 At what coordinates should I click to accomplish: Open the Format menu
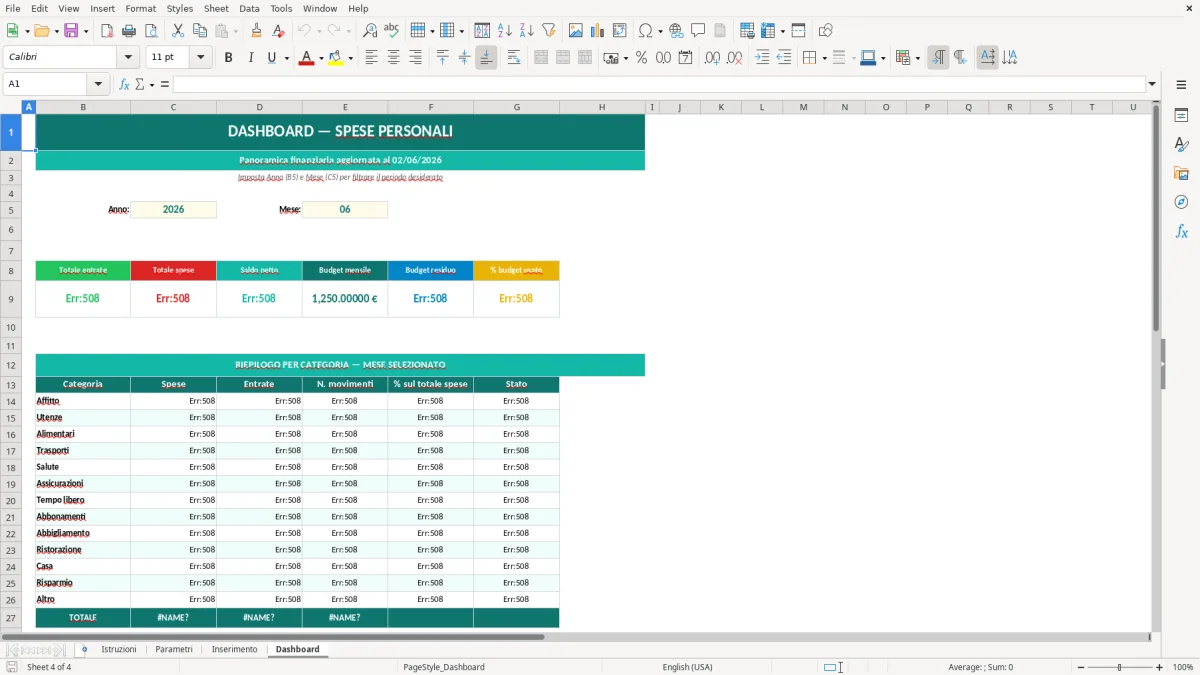pos(140,8)
